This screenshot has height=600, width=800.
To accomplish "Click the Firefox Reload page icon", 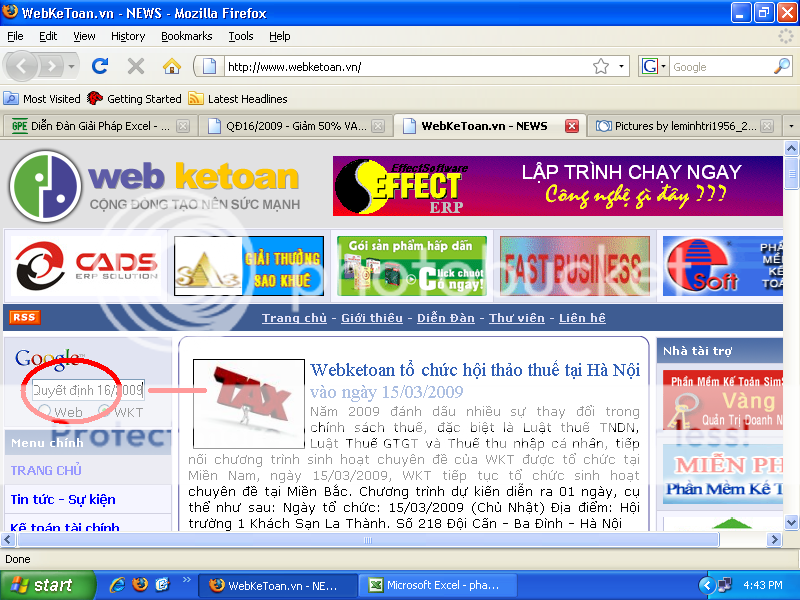I will 99,67.
